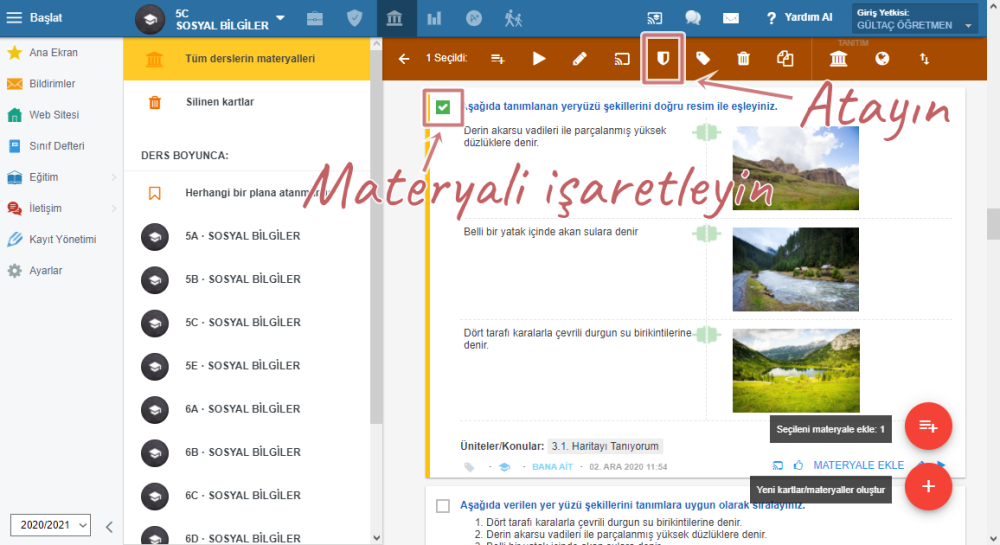Select 6C · SOSYAL BİLGİLER class
This screenshot has width=1000, height=545.
point(247,496)
